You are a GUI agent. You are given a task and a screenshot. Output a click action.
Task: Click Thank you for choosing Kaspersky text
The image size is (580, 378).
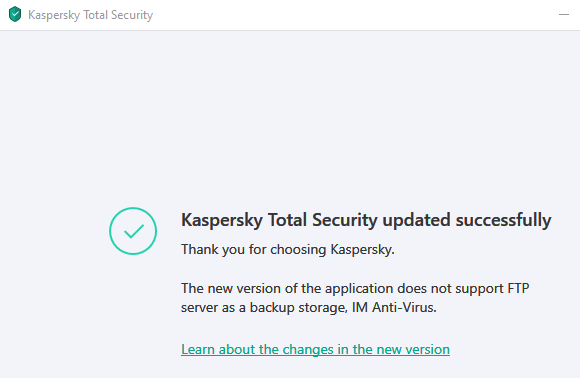(x=288, y=250)
